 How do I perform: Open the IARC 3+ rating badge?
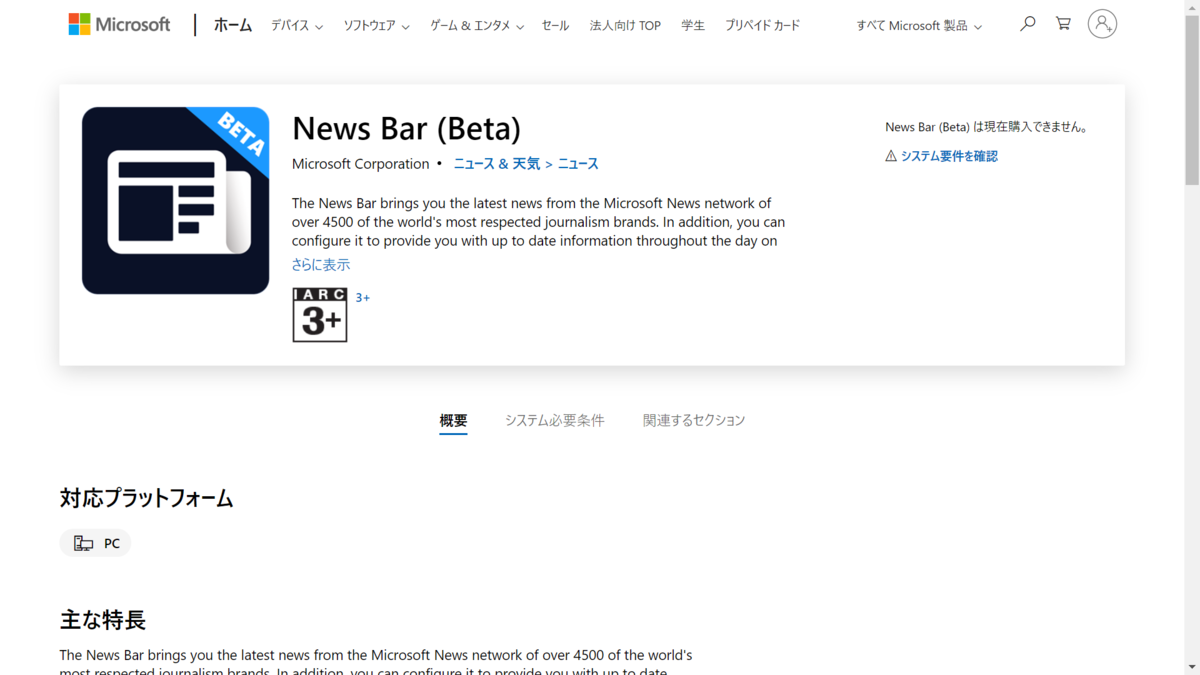click(320, 315)
